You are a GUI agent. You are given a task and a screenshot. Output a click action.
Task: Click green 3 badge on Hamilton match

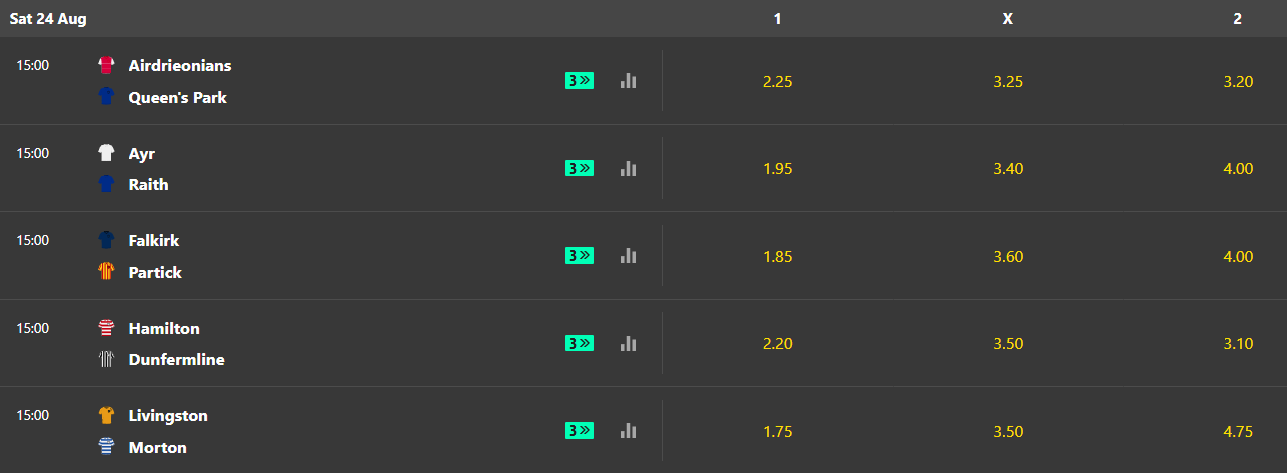tap(579, 343)
